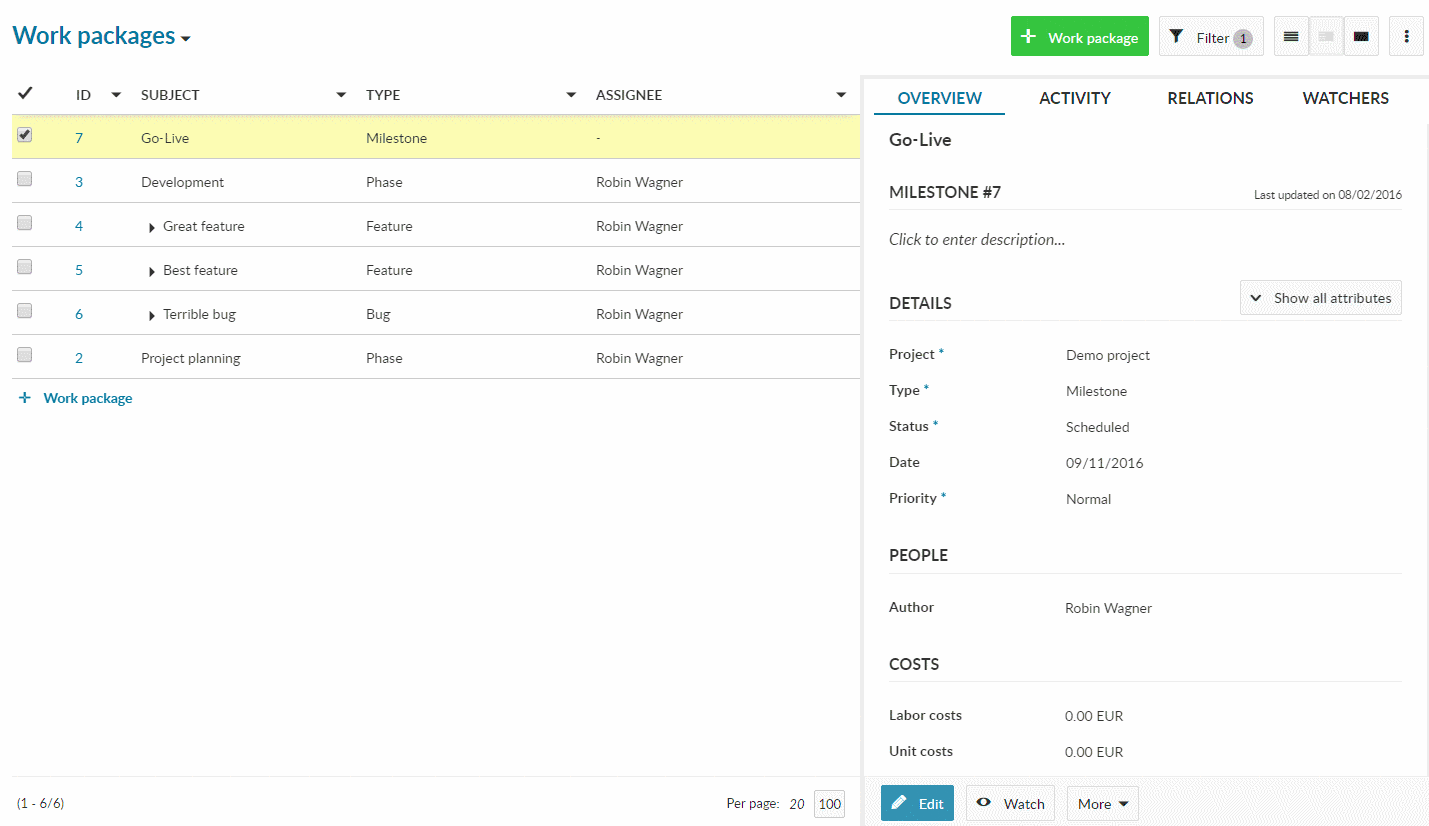Set per page count to 100
The width and height of the screenshot is (1429, 826).
[x=829, y=803]
